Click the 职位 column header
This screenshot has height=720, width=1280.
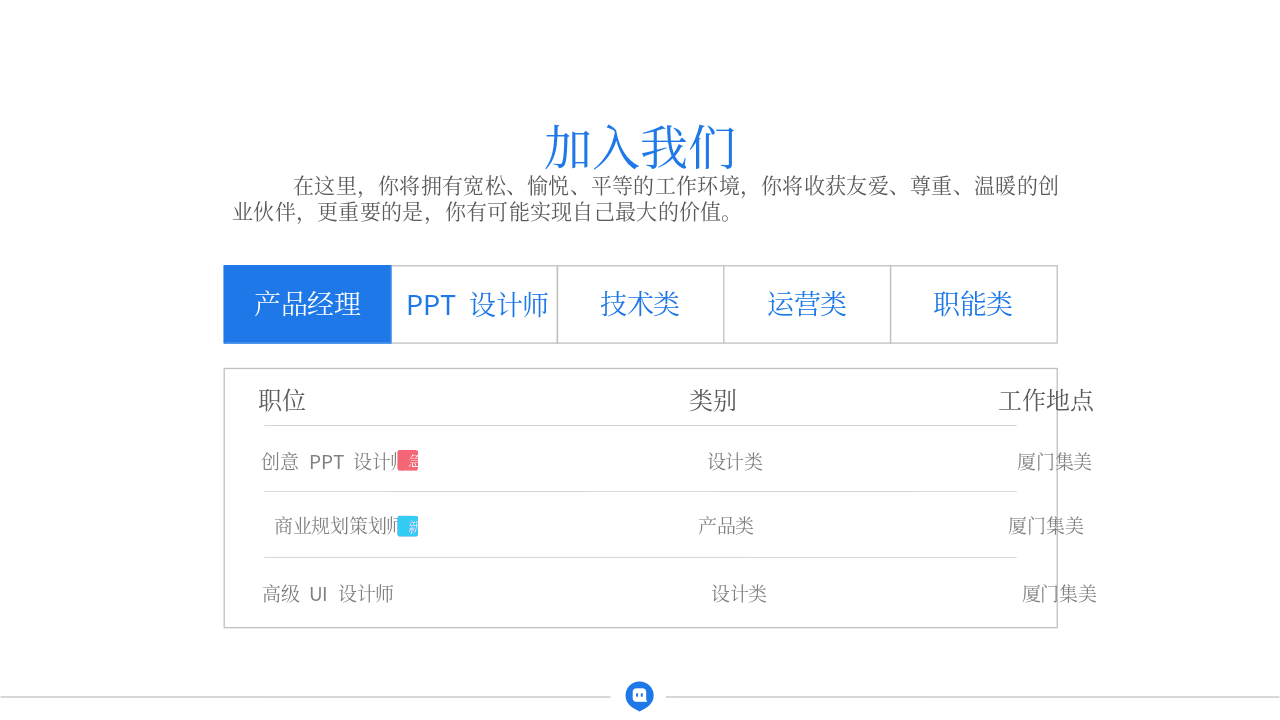click(282, 400)
